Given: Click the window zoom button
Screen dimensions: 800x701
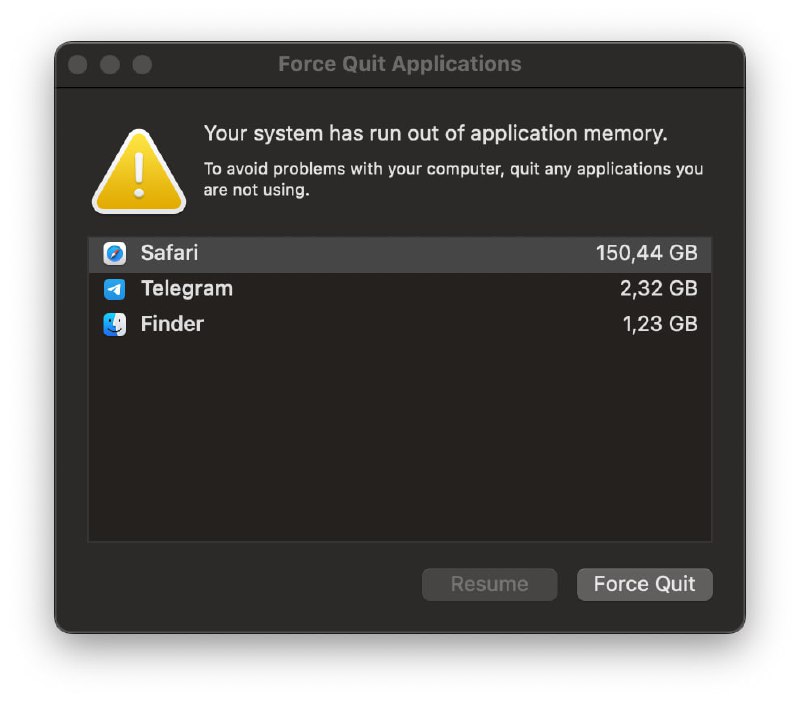Looking at the screenshot, I should tap(142, 65).
